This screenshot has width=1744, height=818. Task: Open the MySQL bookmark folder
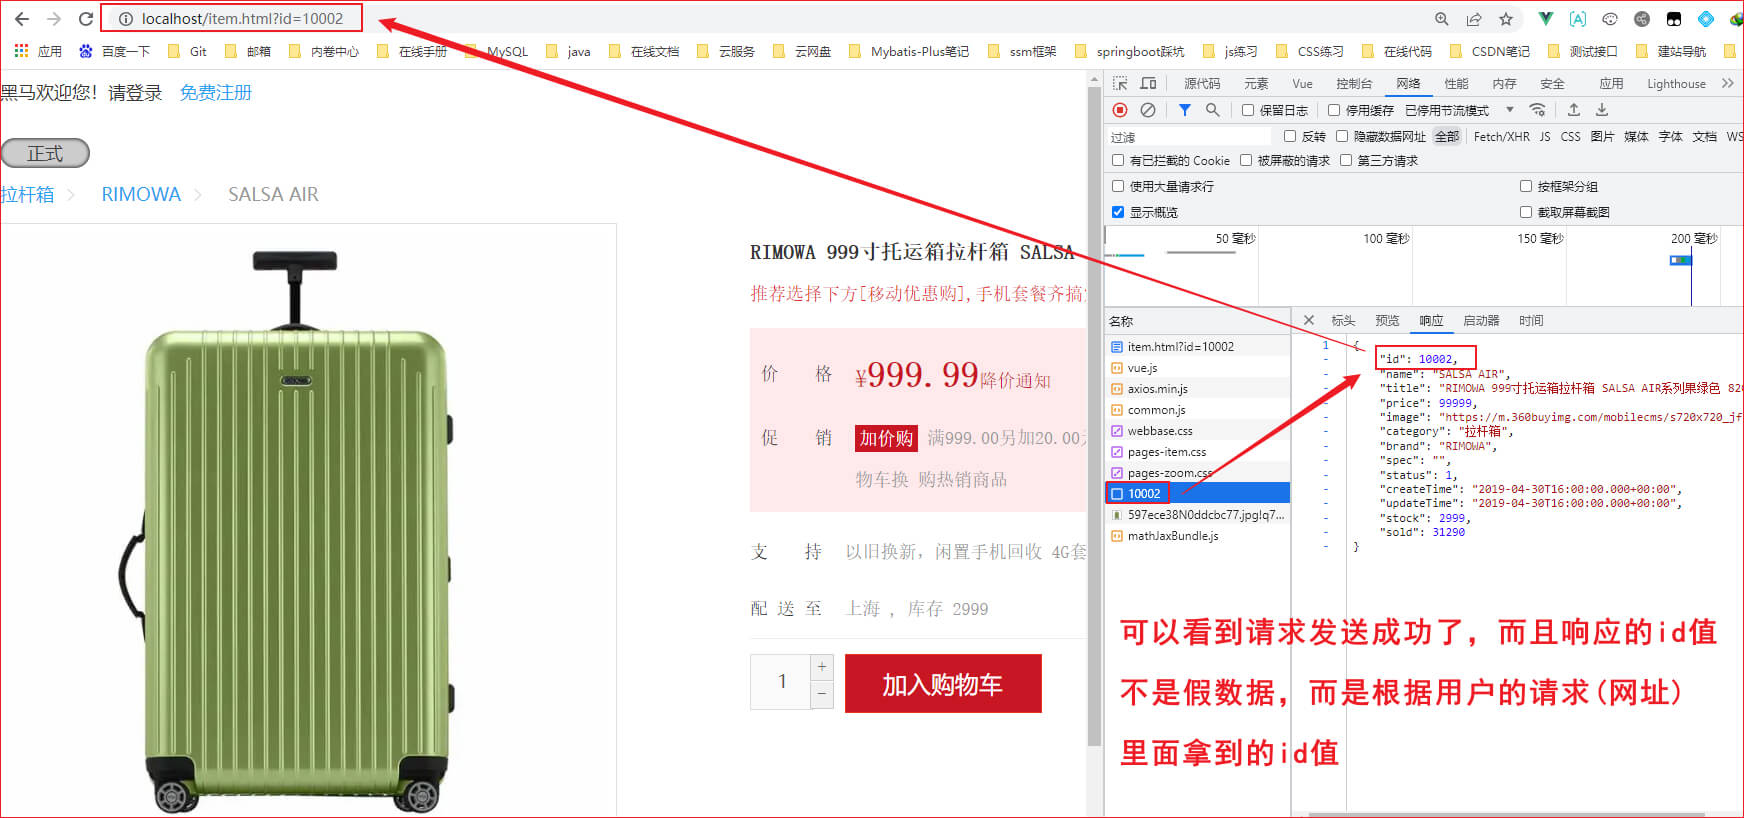(496, 51)
